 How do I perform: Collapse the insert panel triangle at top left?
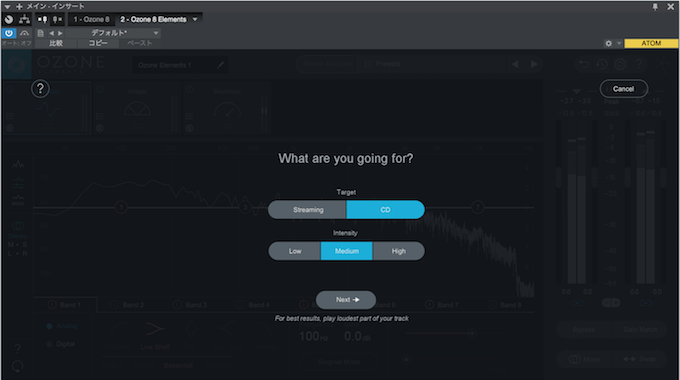pos(7,7)
